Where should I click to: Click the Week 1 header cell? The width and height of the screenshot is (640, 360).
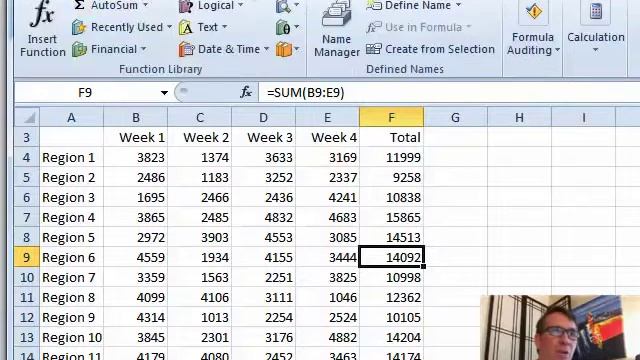pyautogui.click(x=136, y=138)
